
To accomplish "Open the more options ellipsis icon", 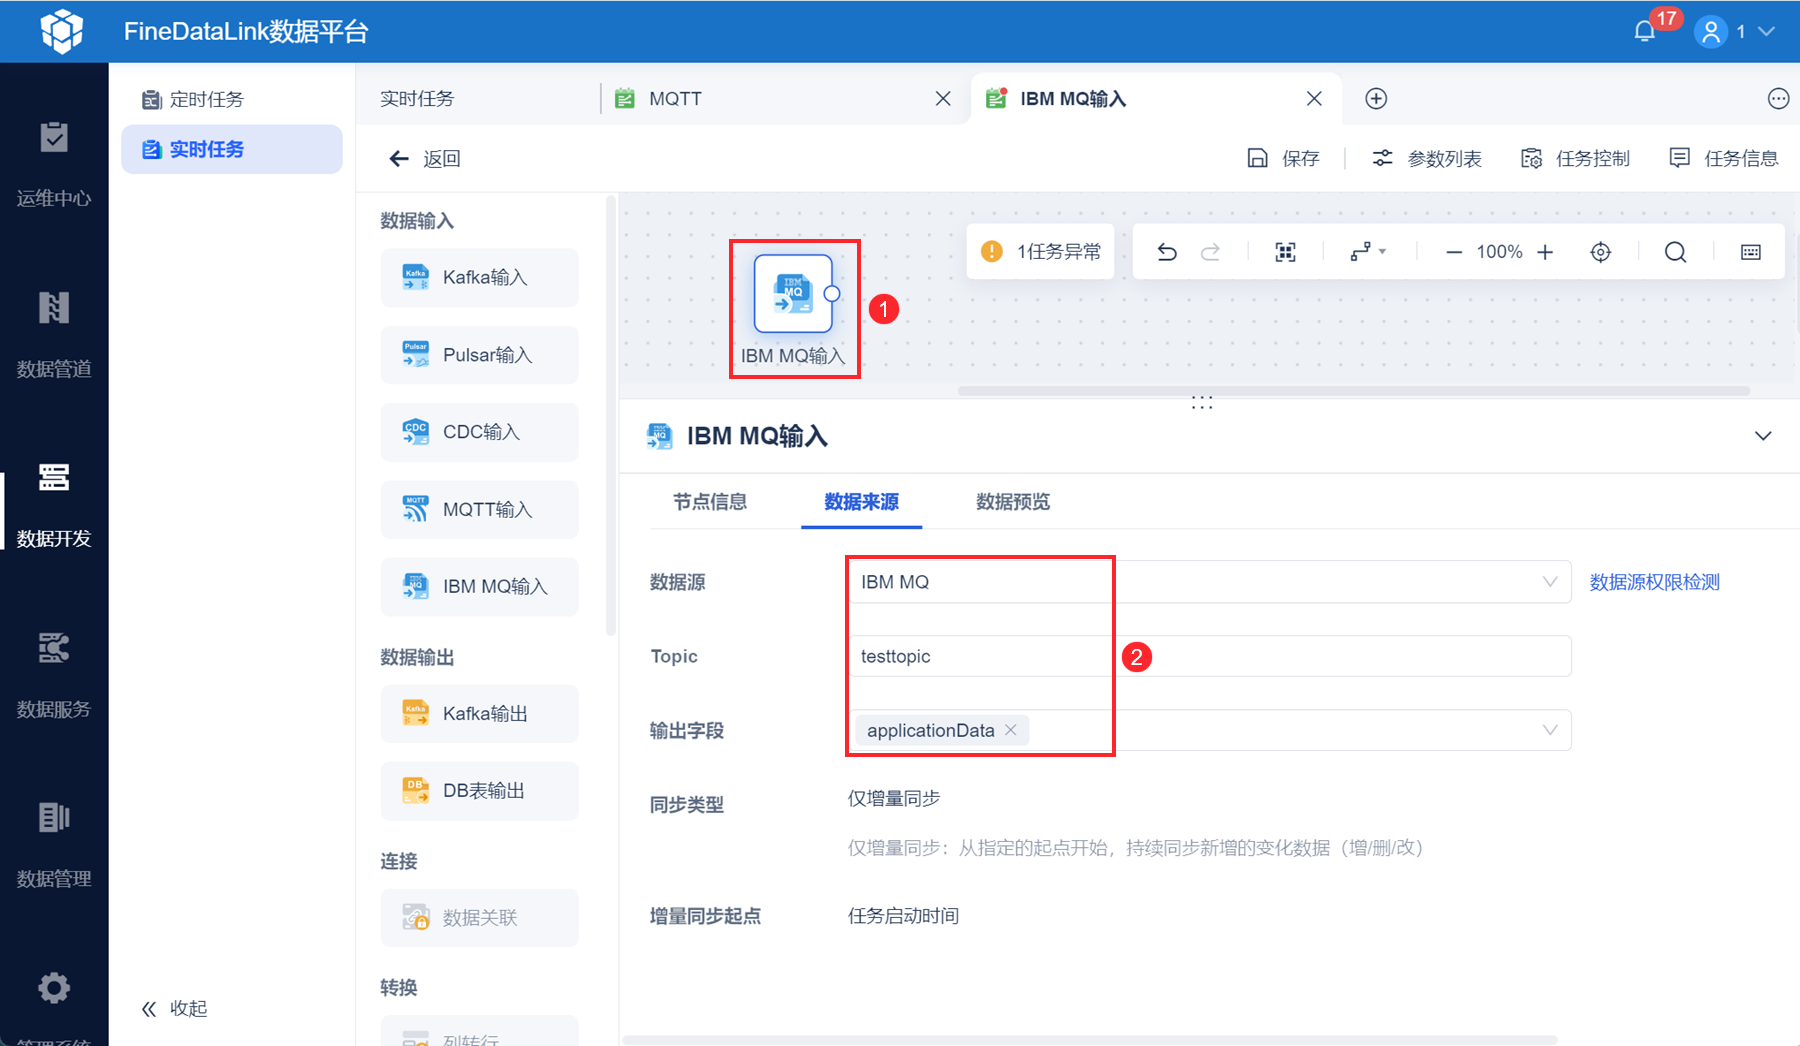I will pos(1778,98).
